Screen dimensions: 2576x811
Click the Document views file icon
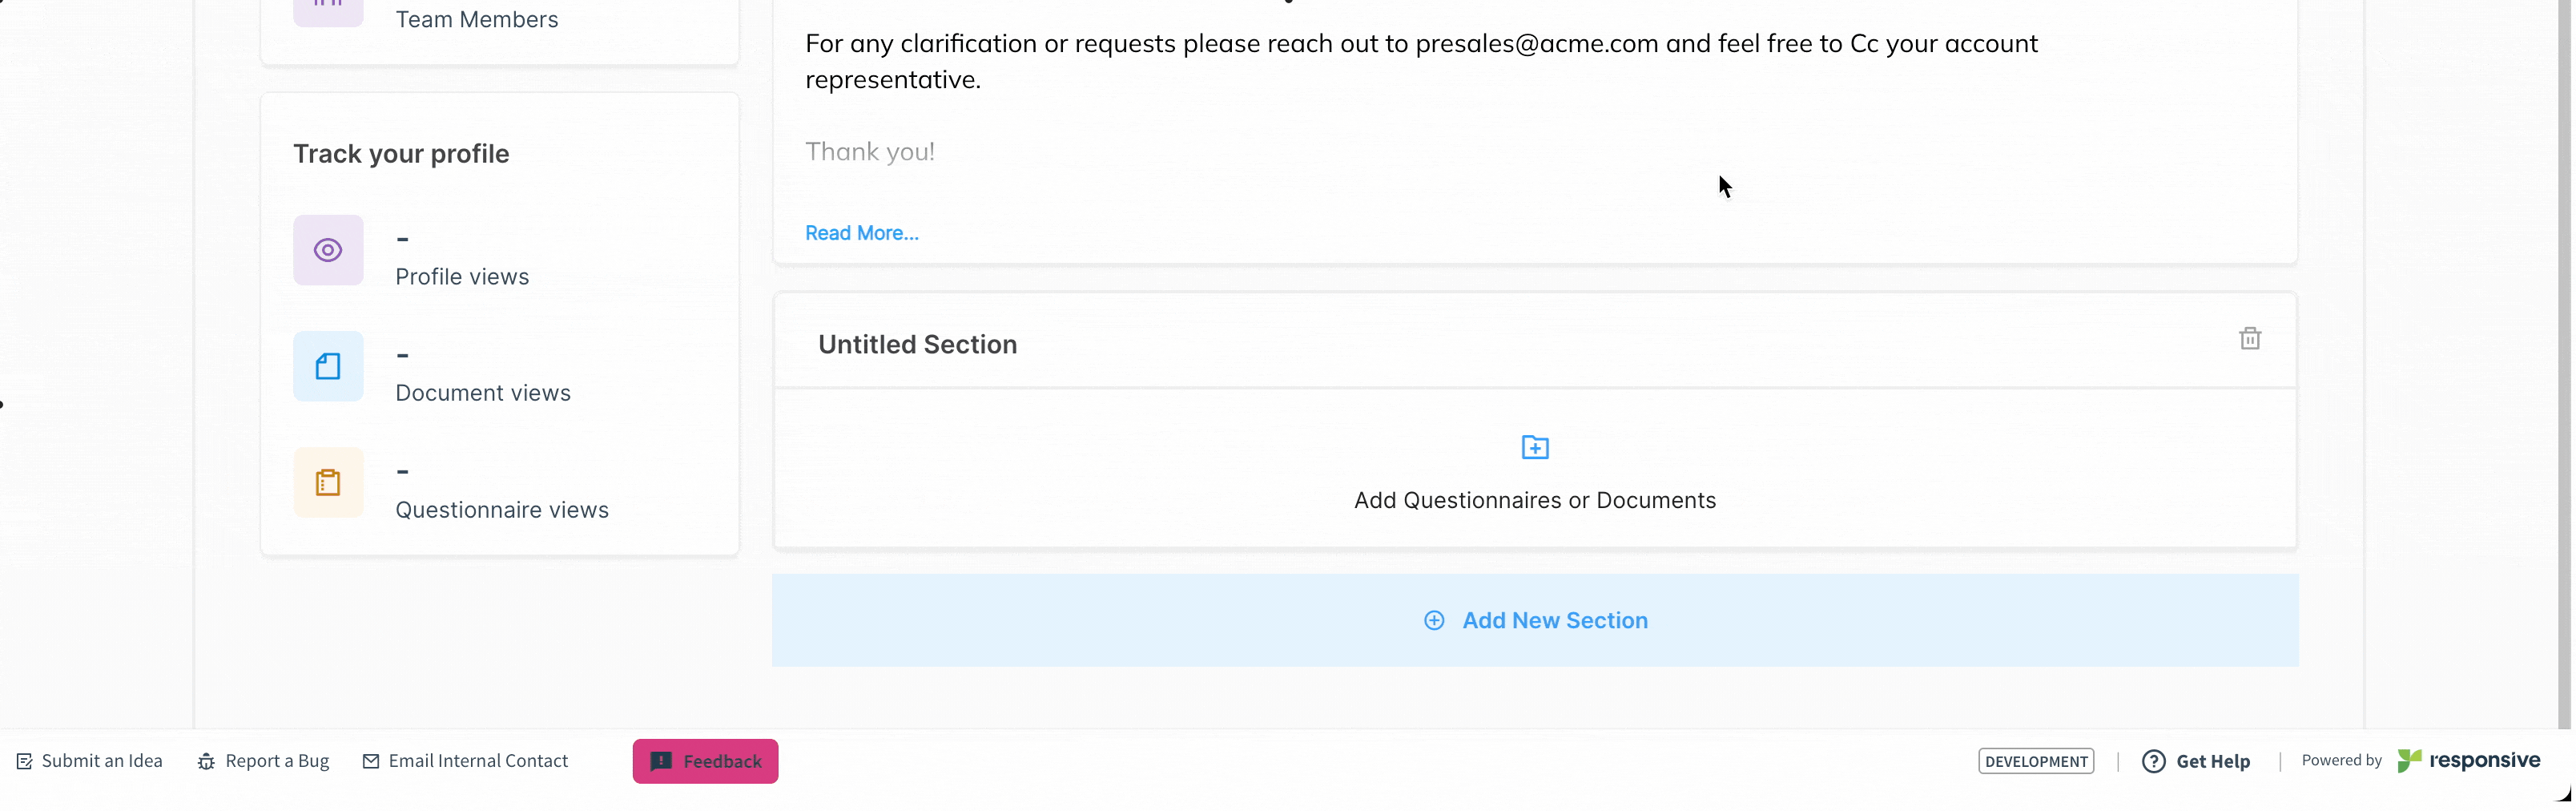[328, 366]
